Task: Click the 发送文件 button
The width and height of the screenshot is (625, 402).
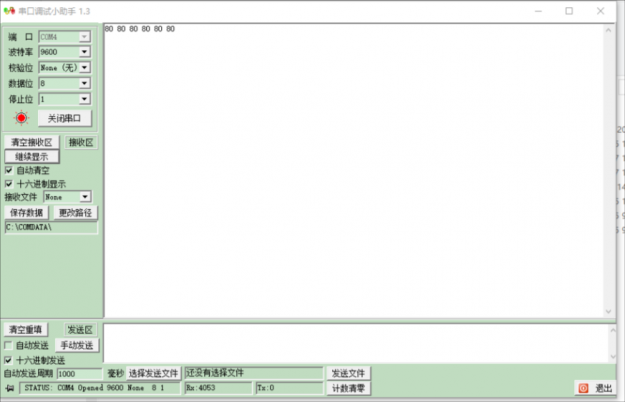Action: click(348, 373)
